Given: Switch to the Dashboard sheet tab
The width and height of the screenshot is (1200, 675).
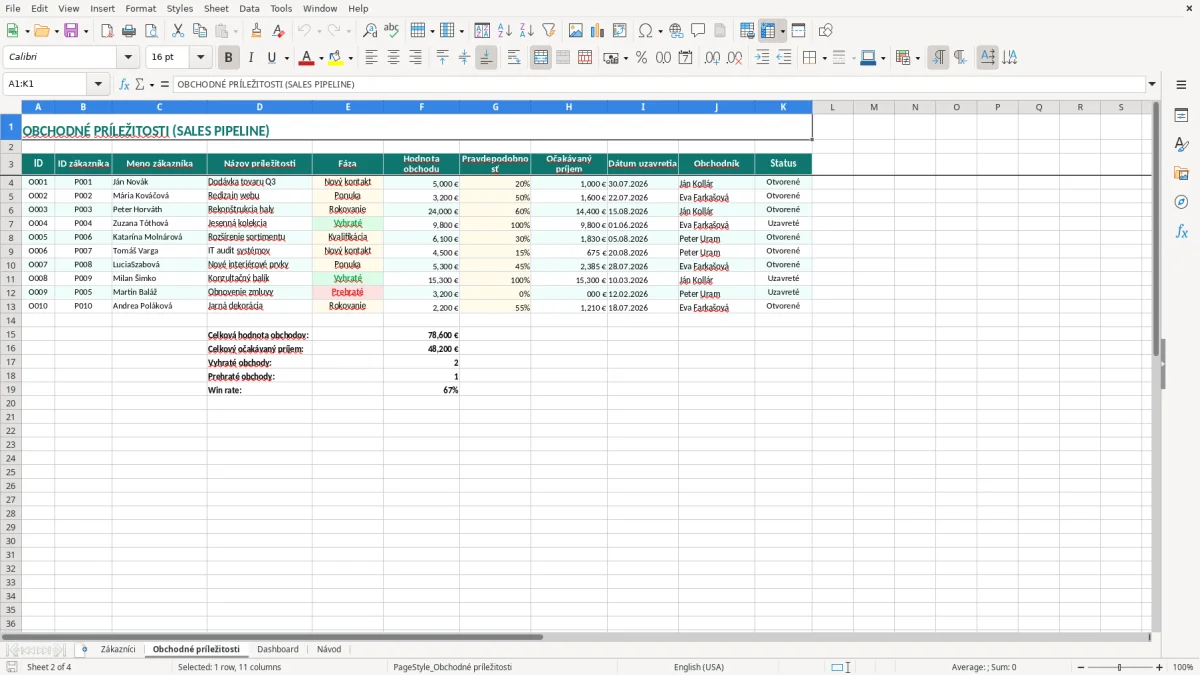Looking at the screenshot, I should 277,649.
